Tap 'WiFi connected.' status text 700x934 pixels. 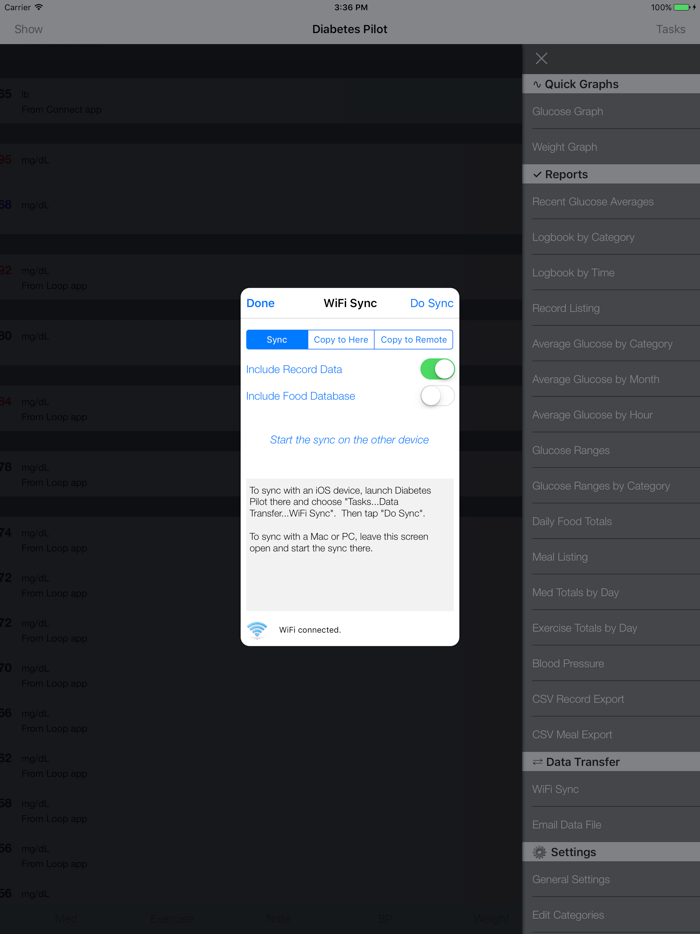click(x=310, y=630)
